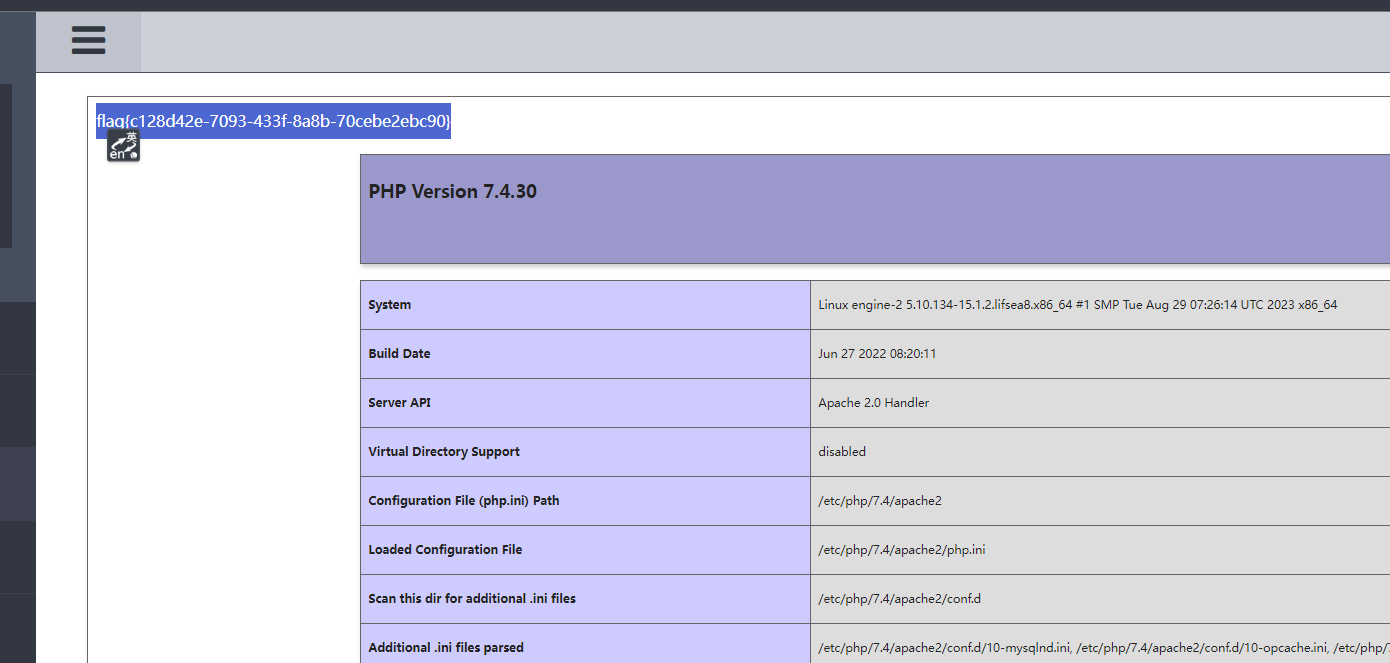
Task: Select Scan this dir for additional .ini label
Action: (472, 599)
